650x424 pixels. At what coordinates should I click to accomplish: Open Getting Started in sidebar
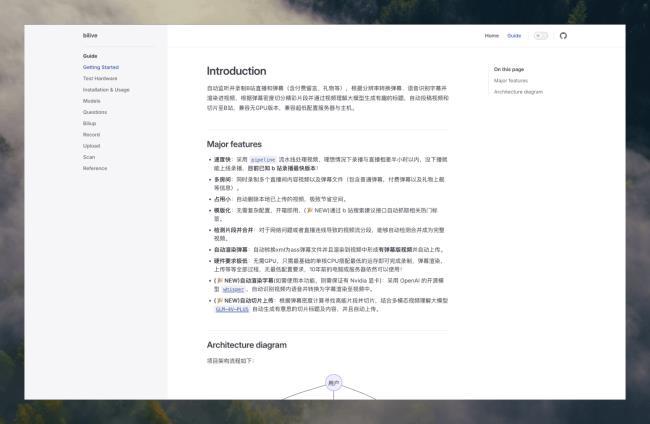[x=101, y=67]
